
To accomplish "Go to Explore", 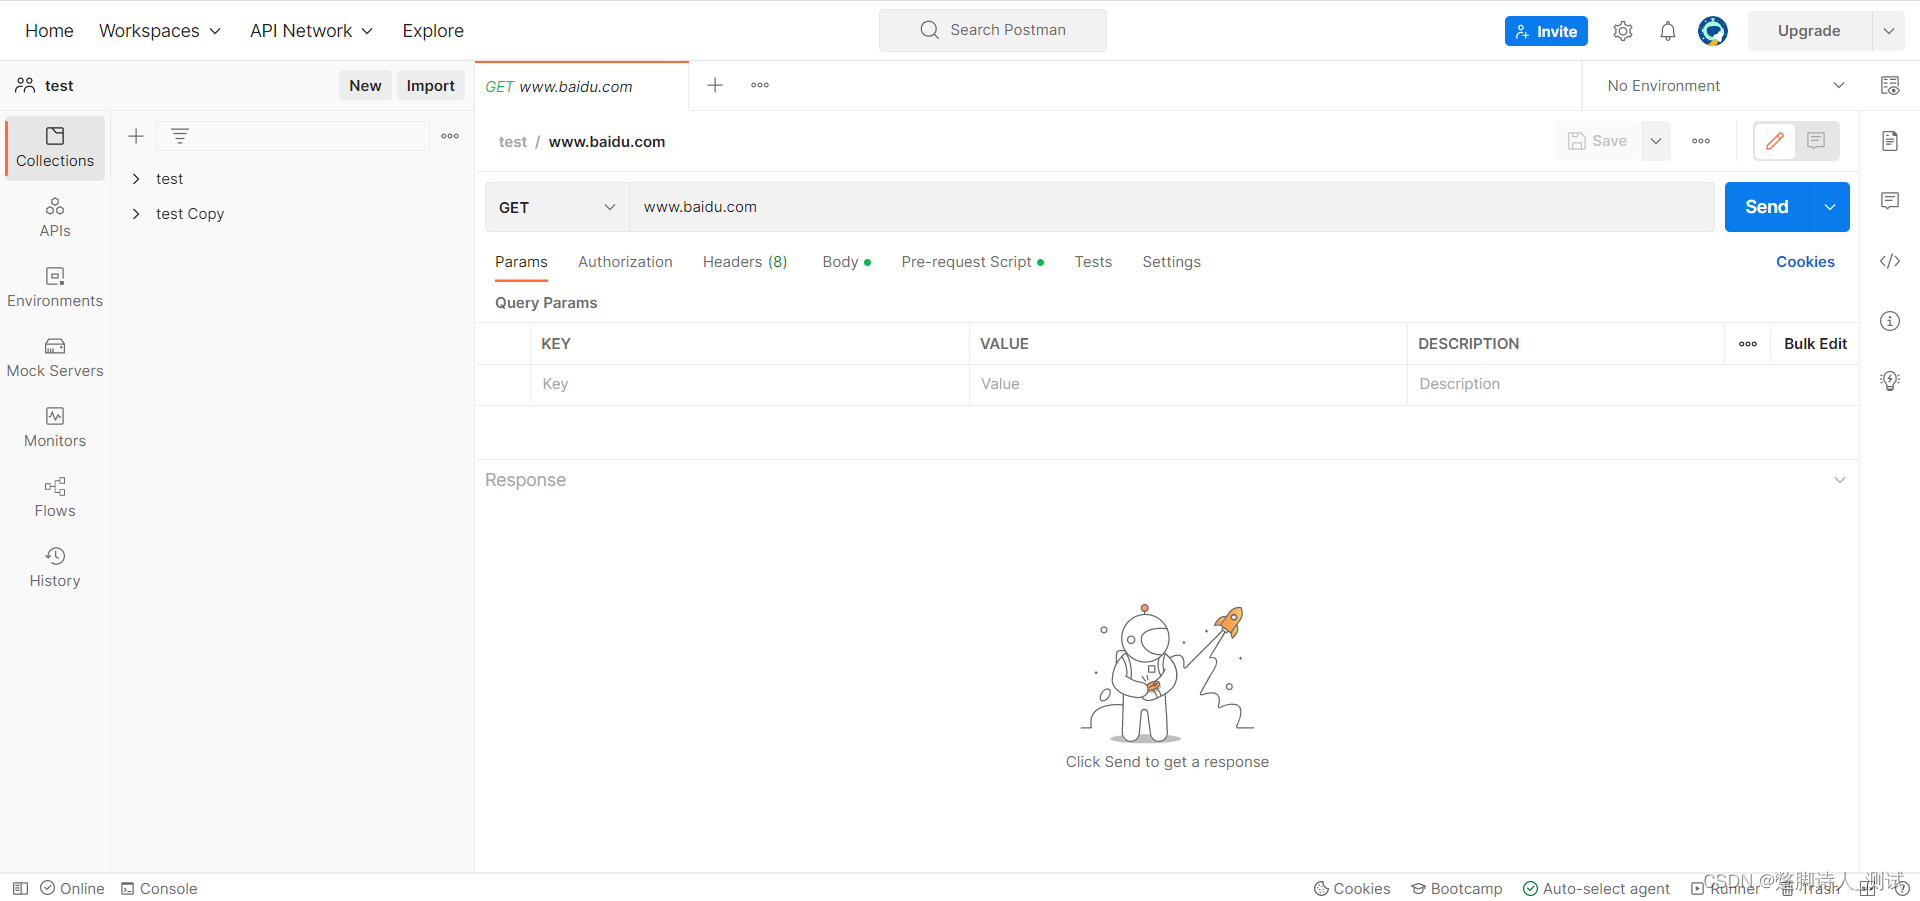I will coord(433,31).
